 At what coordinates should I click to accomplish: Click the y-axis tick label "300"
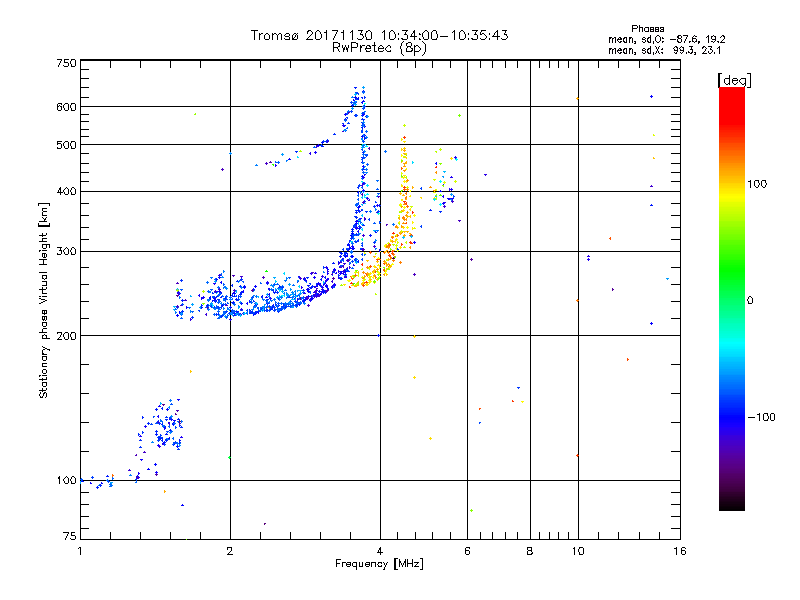[x=66, y=251]
